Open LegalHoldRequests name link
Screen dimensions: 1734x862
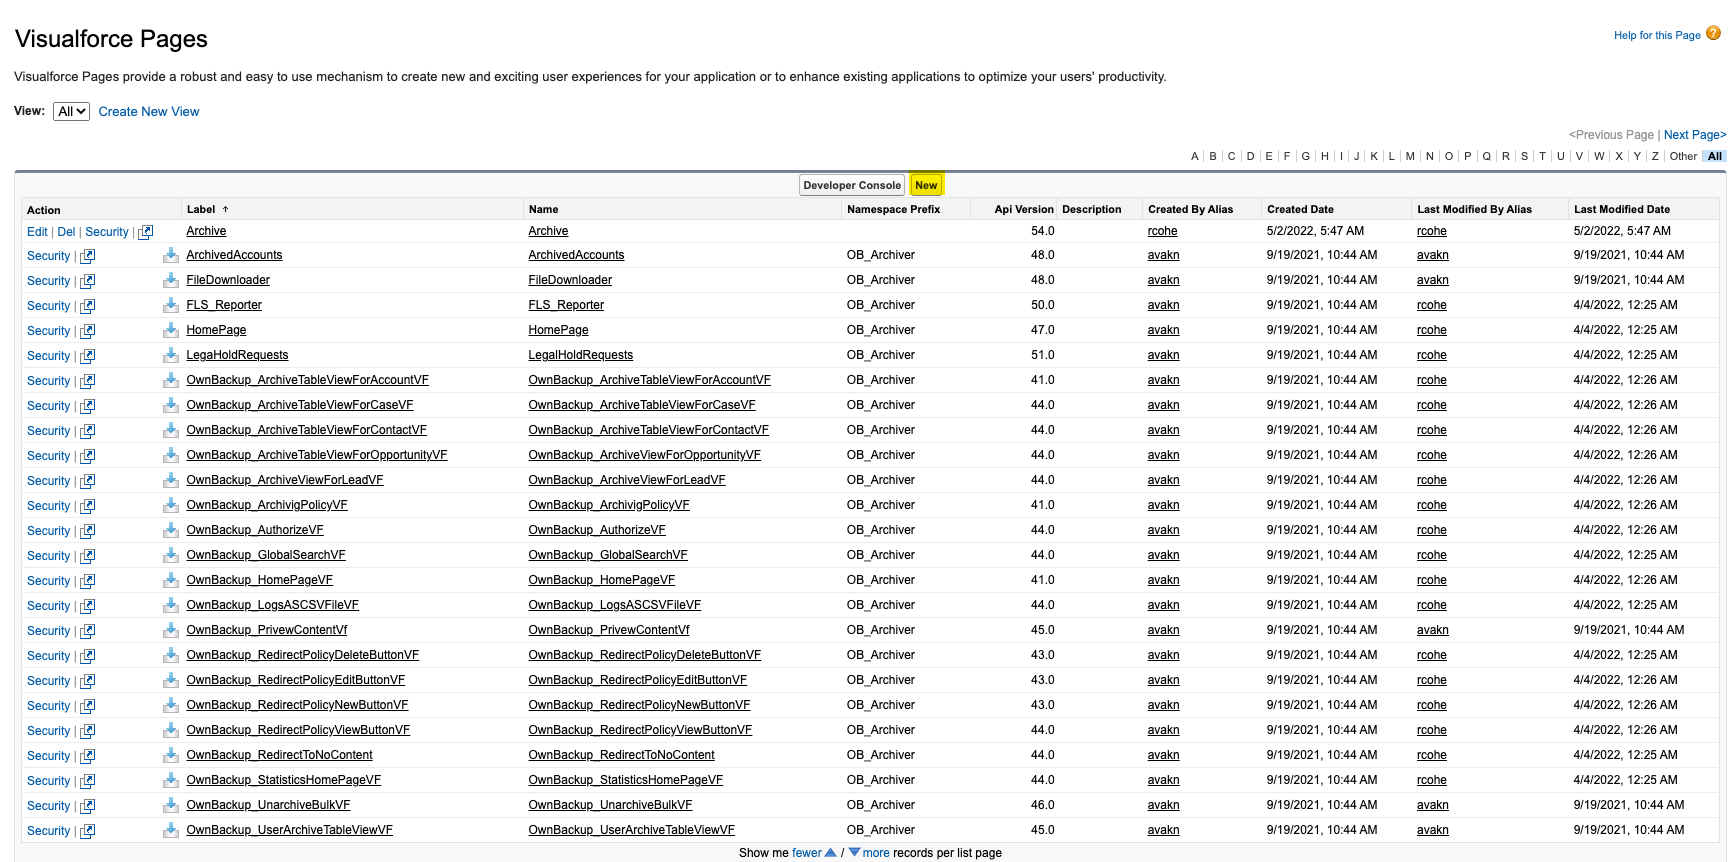(x=580, y=355)
